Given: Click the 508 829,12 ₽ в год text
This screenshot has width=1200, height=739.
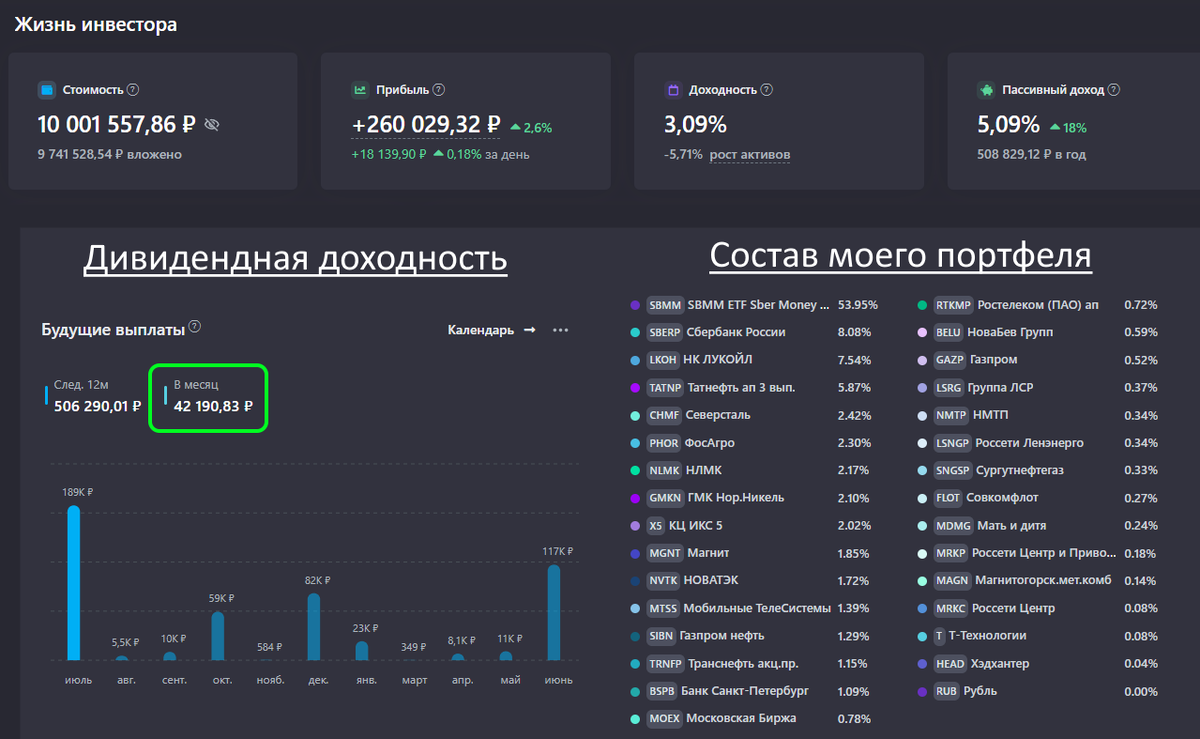Looking at the screenshot, I should 1031,155.
